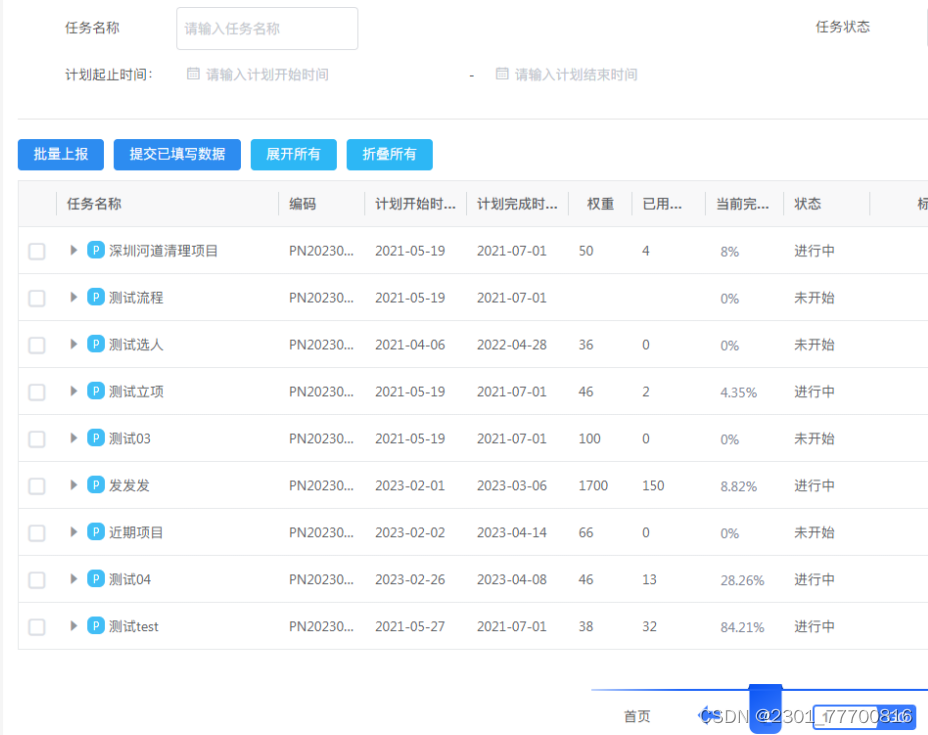Click the P icon next to 测试流程

point(96,297)
